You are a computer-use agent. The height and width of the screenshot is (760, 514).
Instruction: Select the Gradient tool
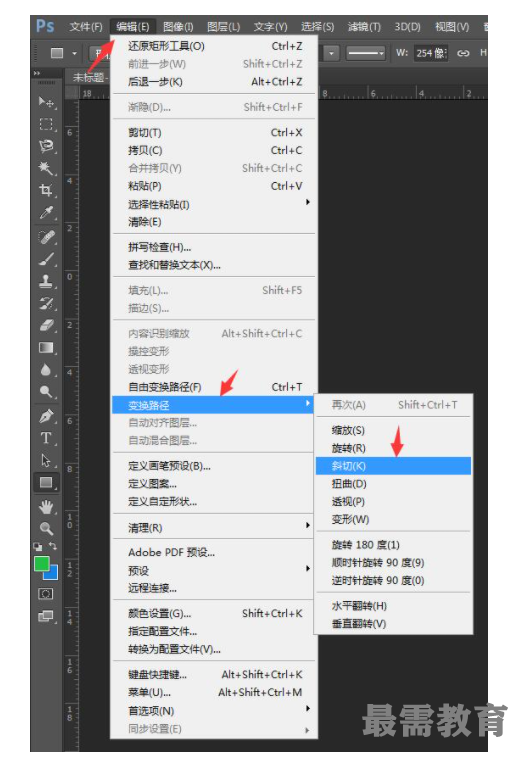47,348
